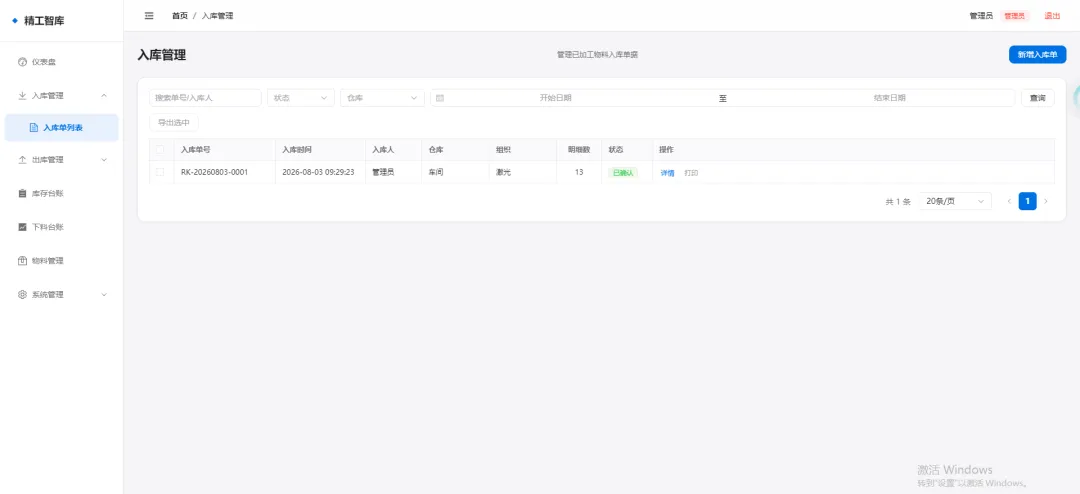The height and width of the screenshot is (494, 1080).
Task: Click the 明细数 column header
Action: pyautogui.click(x=579, y=150)
